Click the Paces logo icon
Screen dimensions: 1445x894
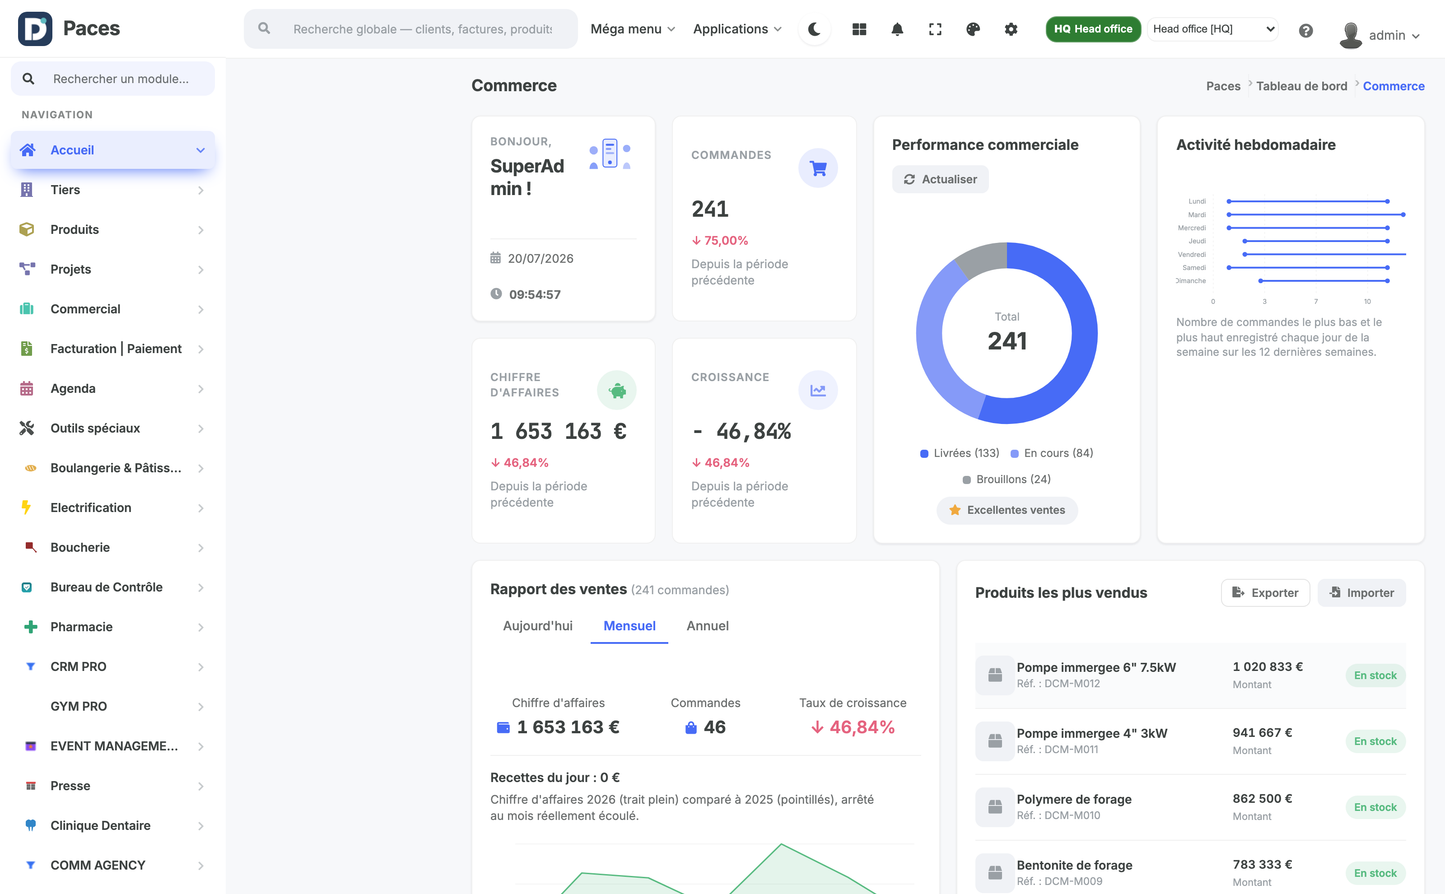35,28
